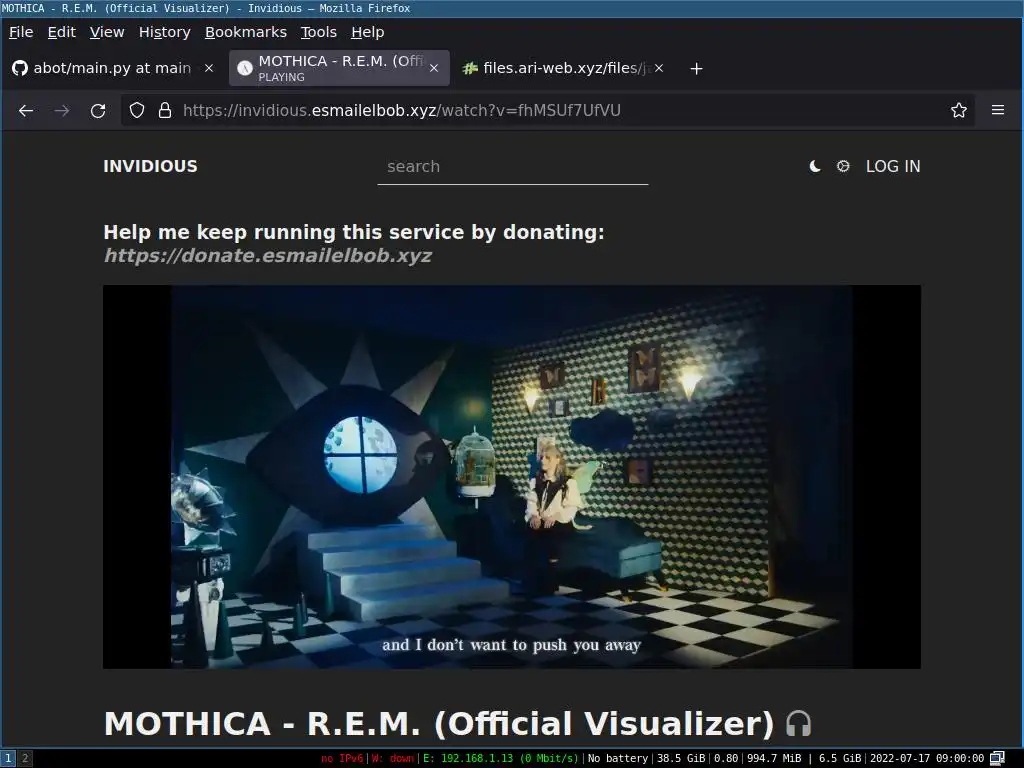Open the Edit menu
1024x768 pixels.
[61, 32]
